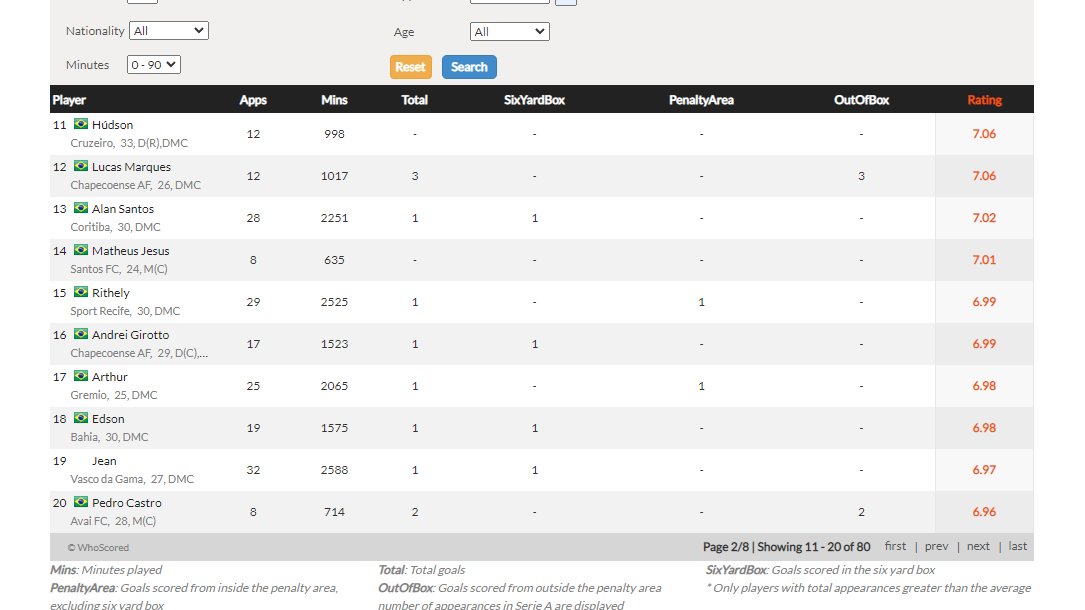
Task: Open player Alan Santos's profile
Action: tap(123, 209)
